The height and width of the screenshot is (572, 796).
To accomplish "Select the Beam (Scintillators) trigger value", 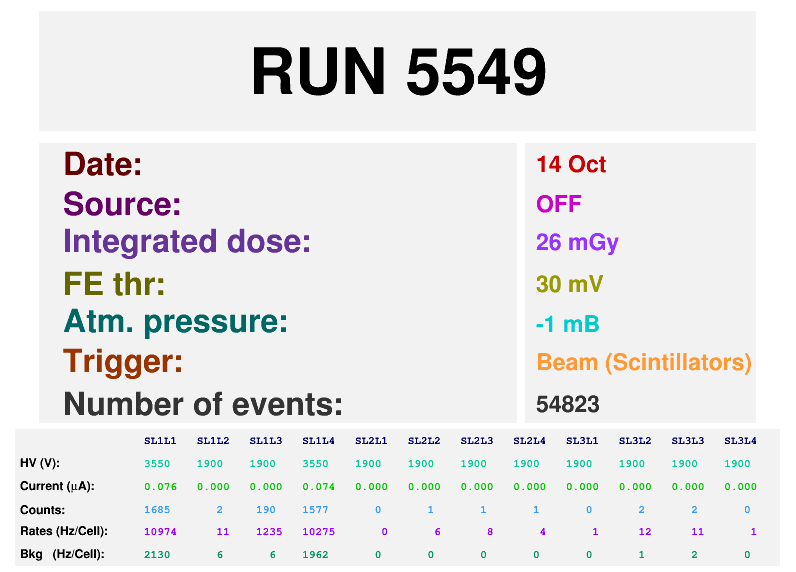I will pyautogui.click(x=644, y=362).
